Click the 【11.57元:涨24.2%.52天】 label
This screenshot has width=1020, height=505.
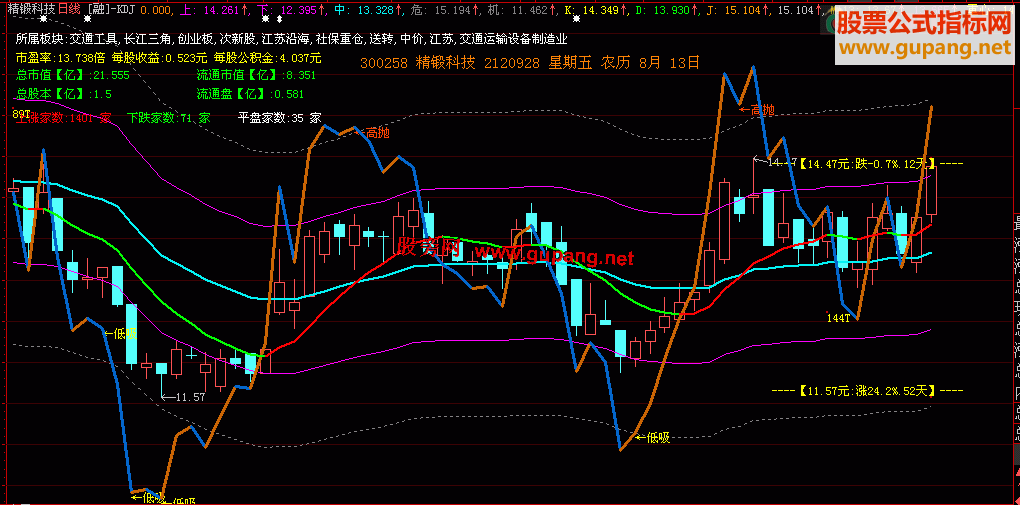click(867, 390)
